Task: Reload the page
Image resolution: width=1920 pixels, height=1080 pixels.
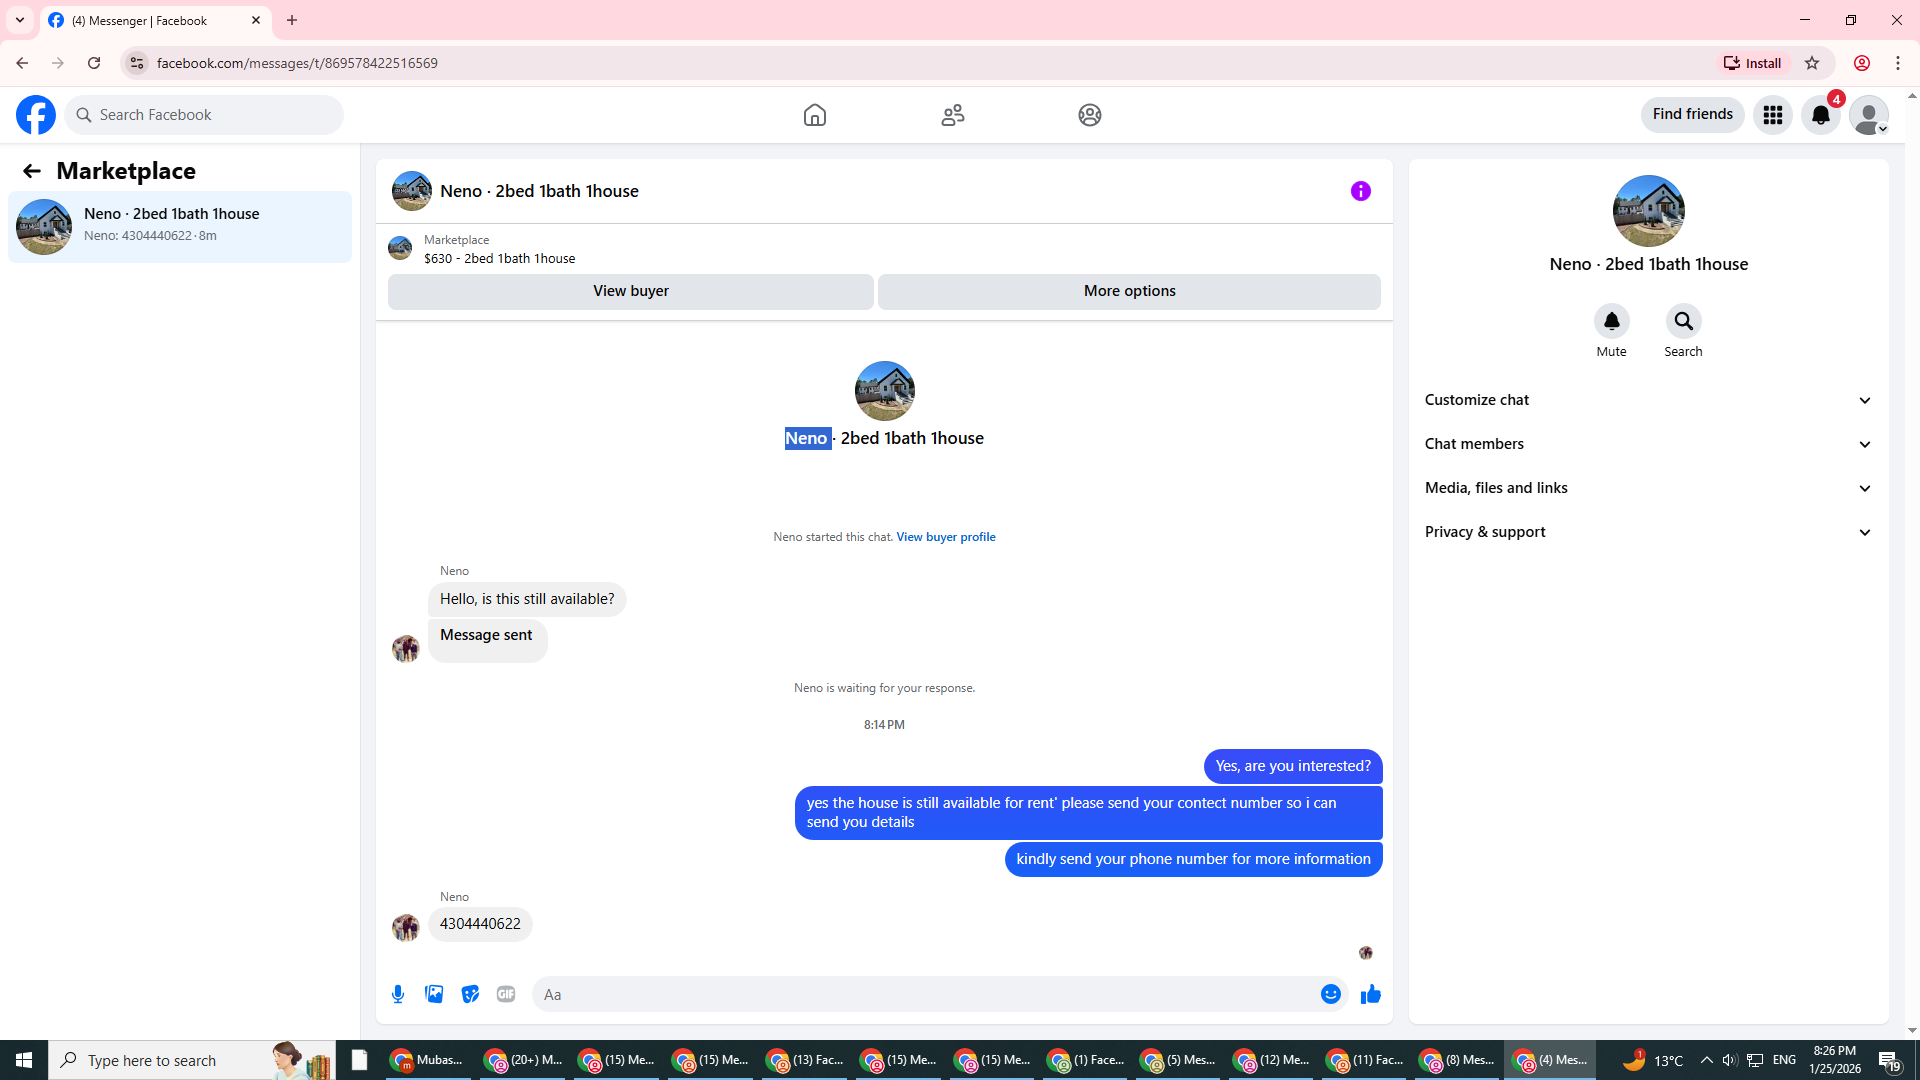Action: [94, 63]
